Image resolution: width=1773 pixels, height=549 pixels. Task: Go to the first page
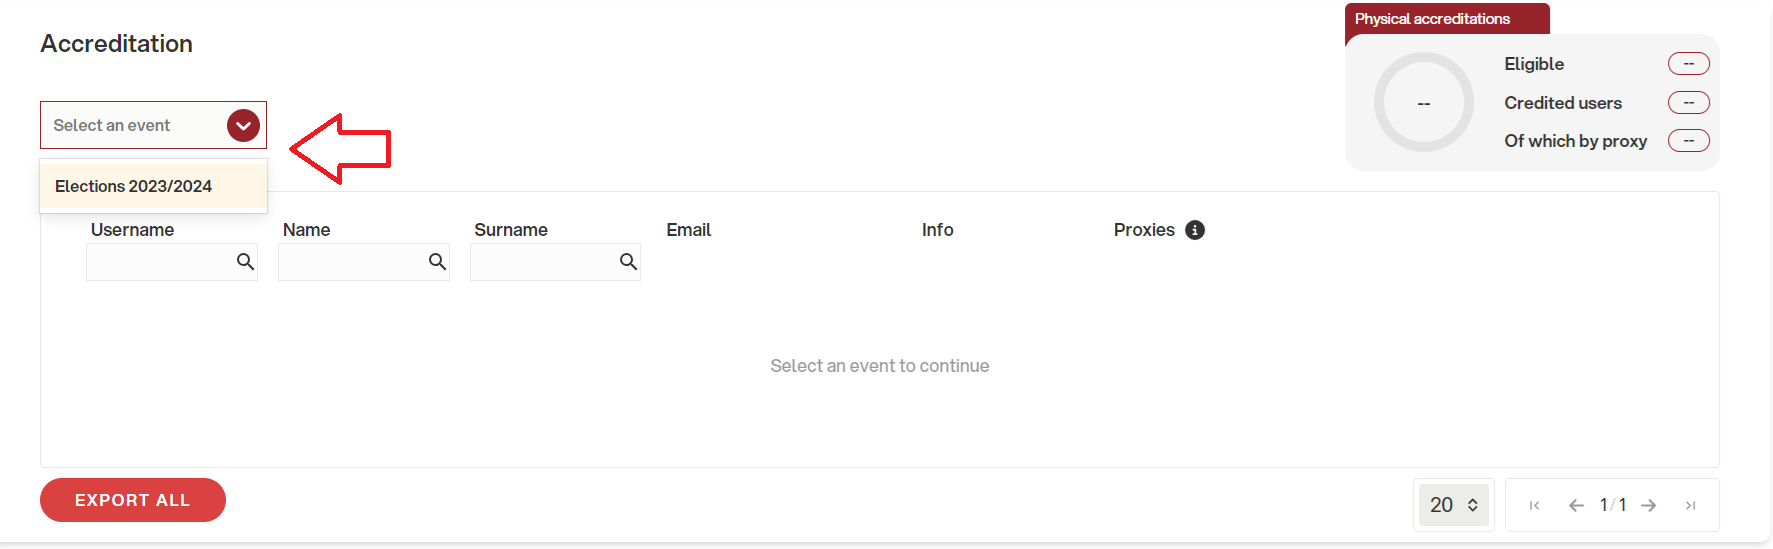click(1534, 505)
